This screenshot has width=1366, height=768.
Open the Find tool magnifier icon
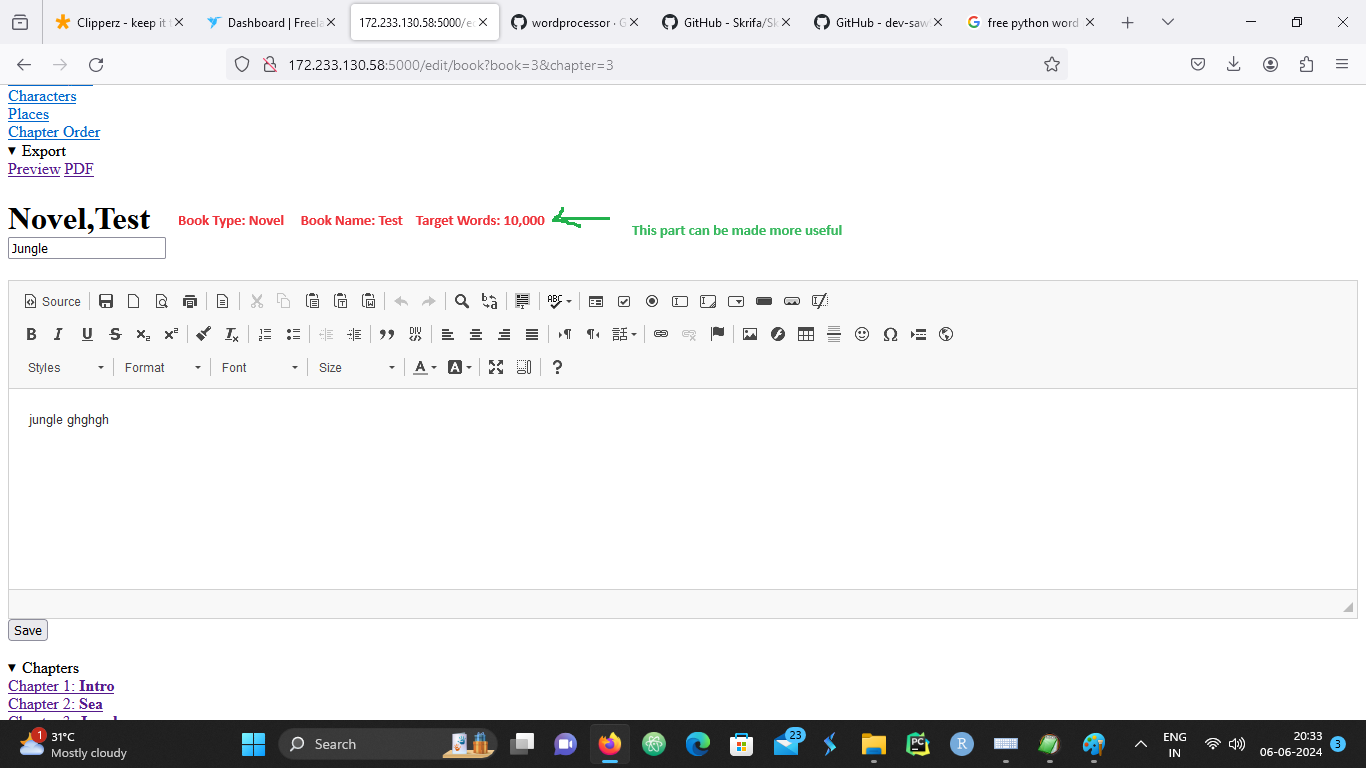pos(462,301)
